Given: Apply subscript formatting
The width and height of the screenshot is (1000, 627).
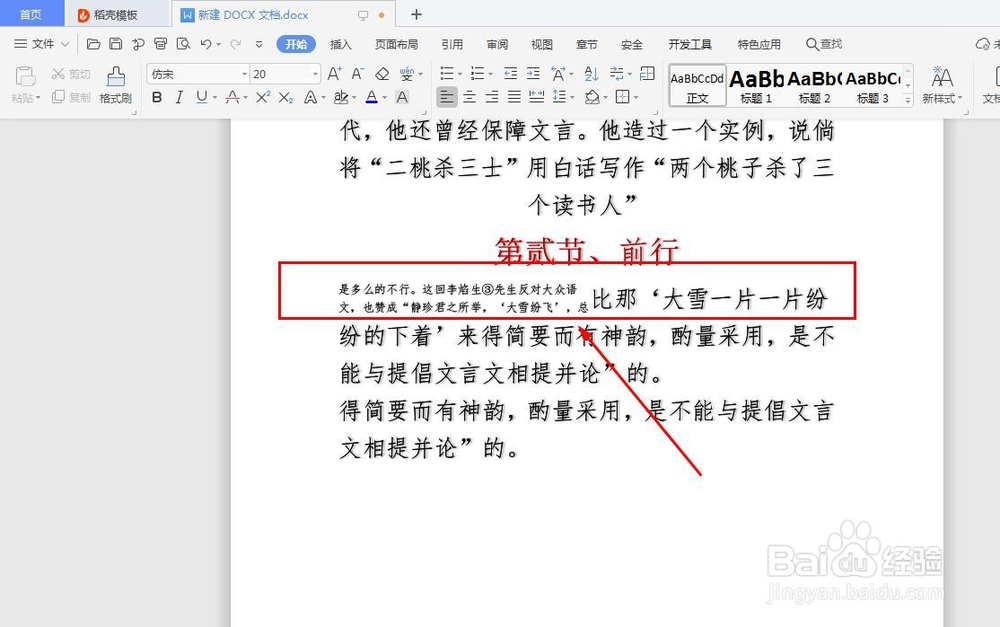Looking at the screenshot, I should (x=286, y=97).
